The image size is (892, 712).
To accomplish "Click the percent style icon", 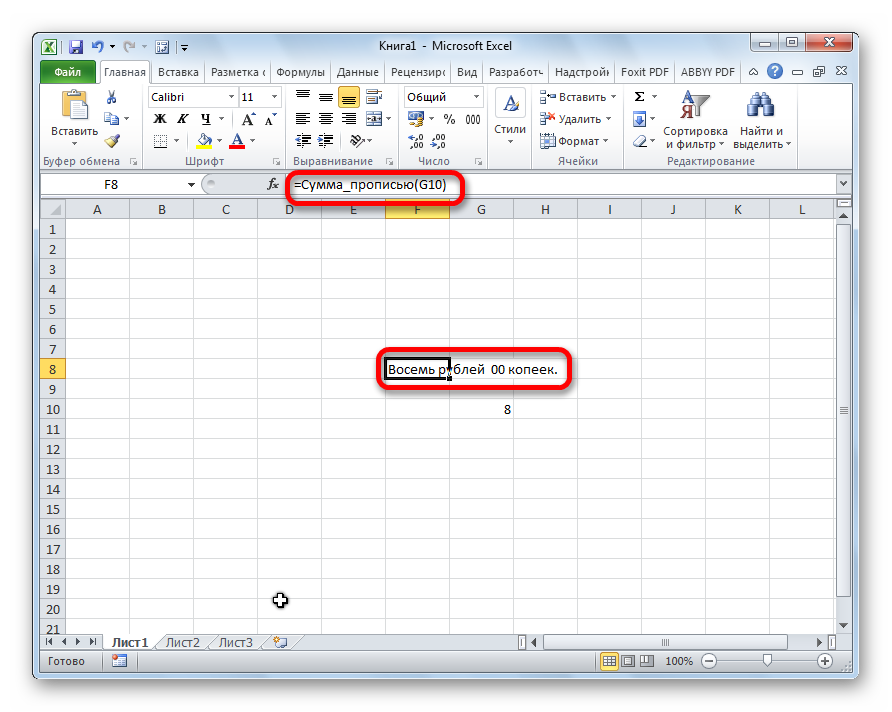I will pos(449,119).
